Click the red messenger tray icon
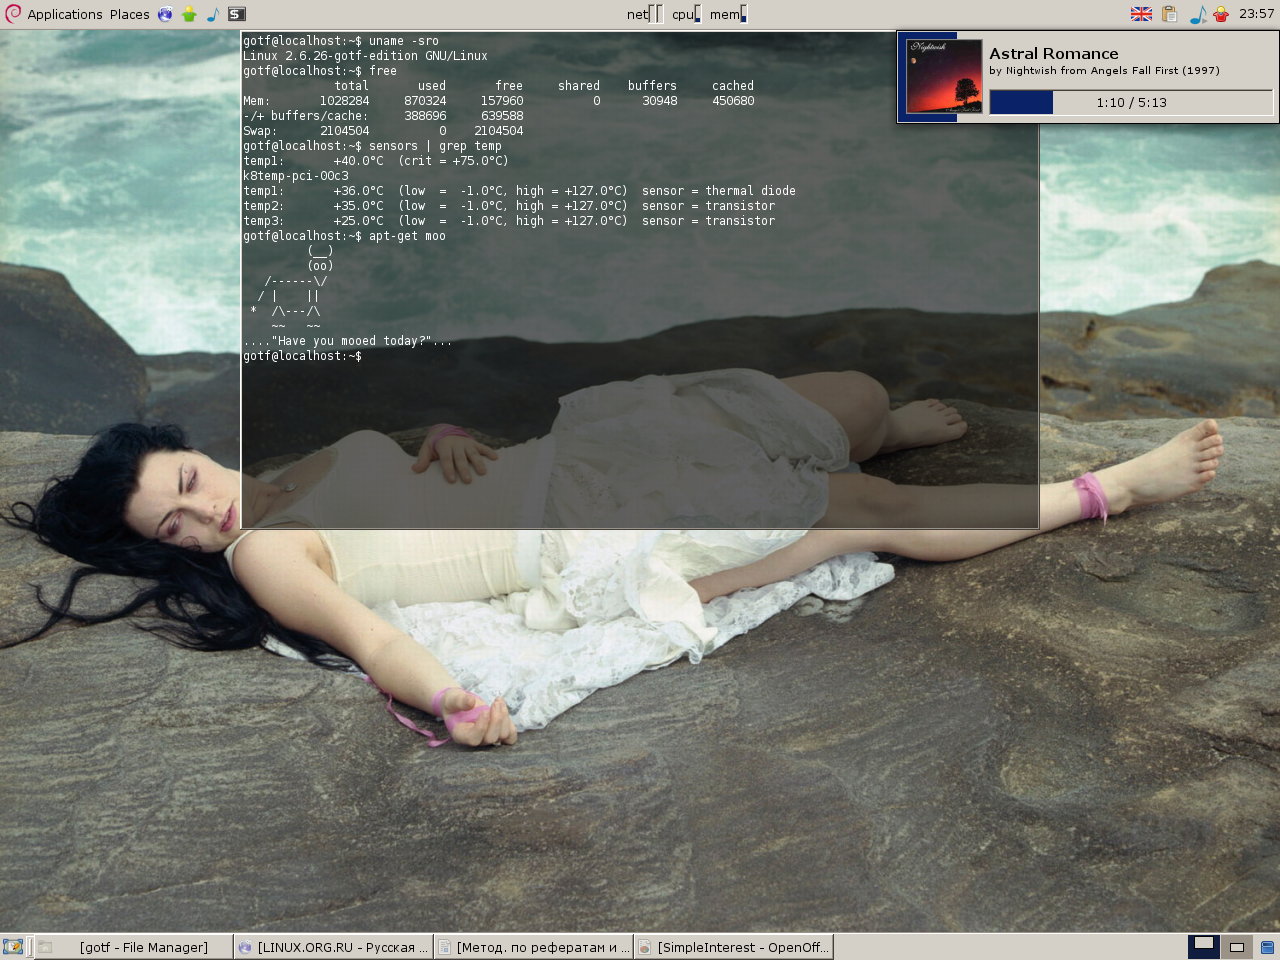 1220,14
